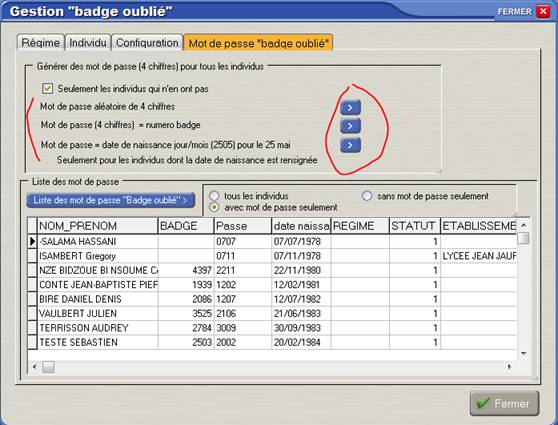Click the horizontal scrollbar thumb
This screenshot has height=425, width=558.
[x=48, y=367]
